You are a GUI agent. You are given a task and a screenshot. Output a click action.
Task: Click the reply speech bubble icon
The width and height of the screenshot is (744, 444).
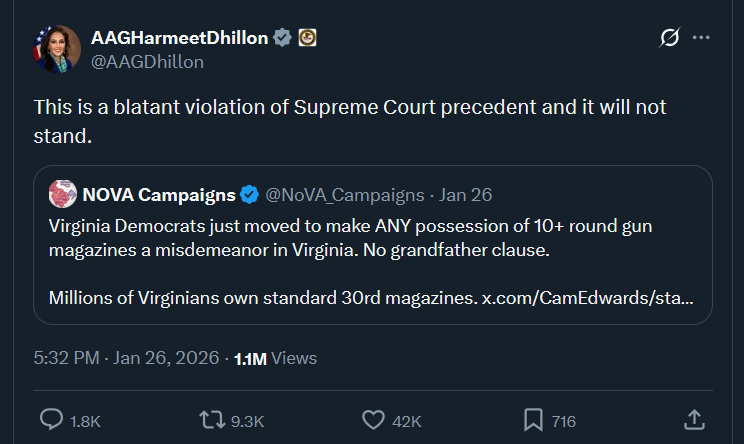tap(51, 420)
